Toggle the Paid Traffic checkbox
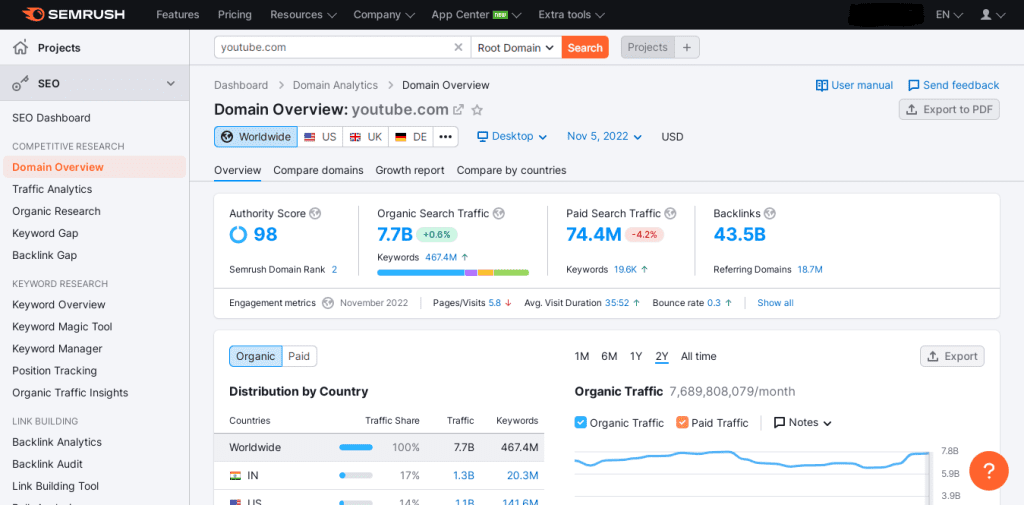1024x505 pixels. tap(682, 423)
